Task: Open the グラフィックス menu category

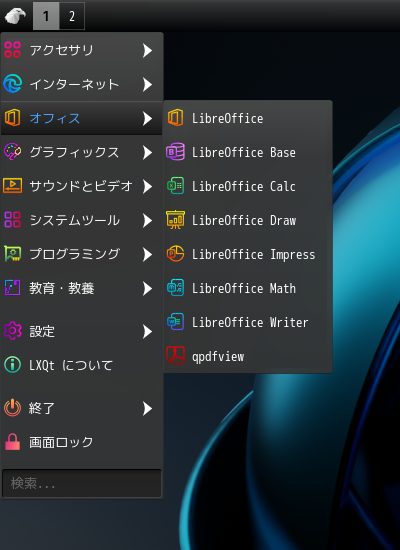Action: [81, 153]
